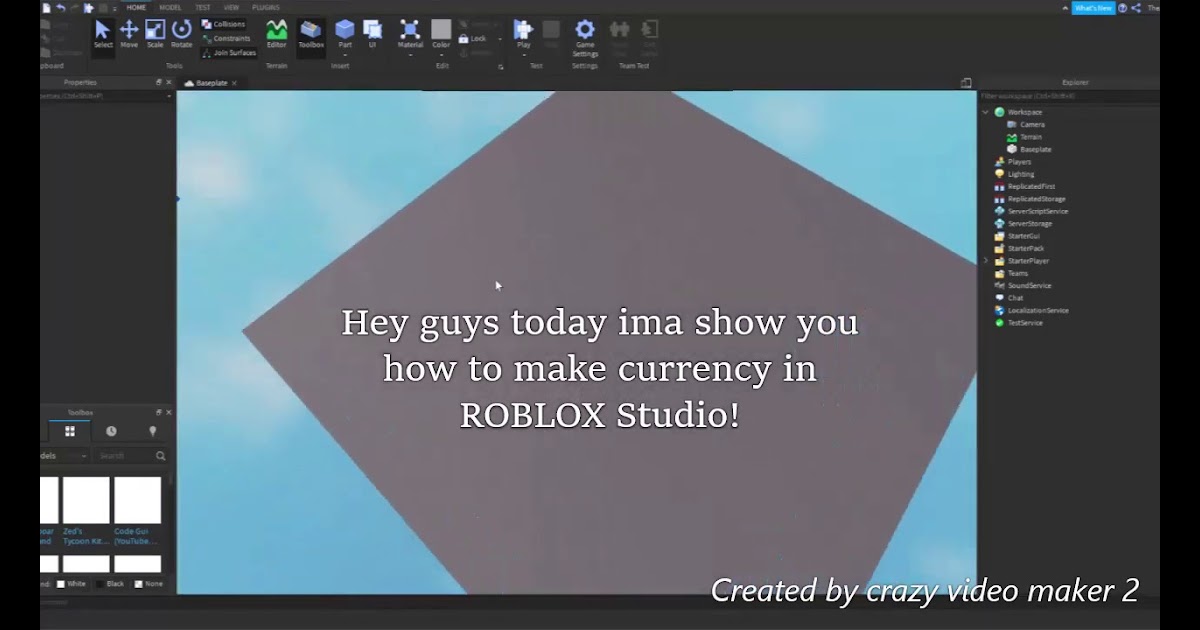Screen dimensions: 1200x630
Task: Close the Properties panel
Action: pyautogui.click(x=168, y=82)
